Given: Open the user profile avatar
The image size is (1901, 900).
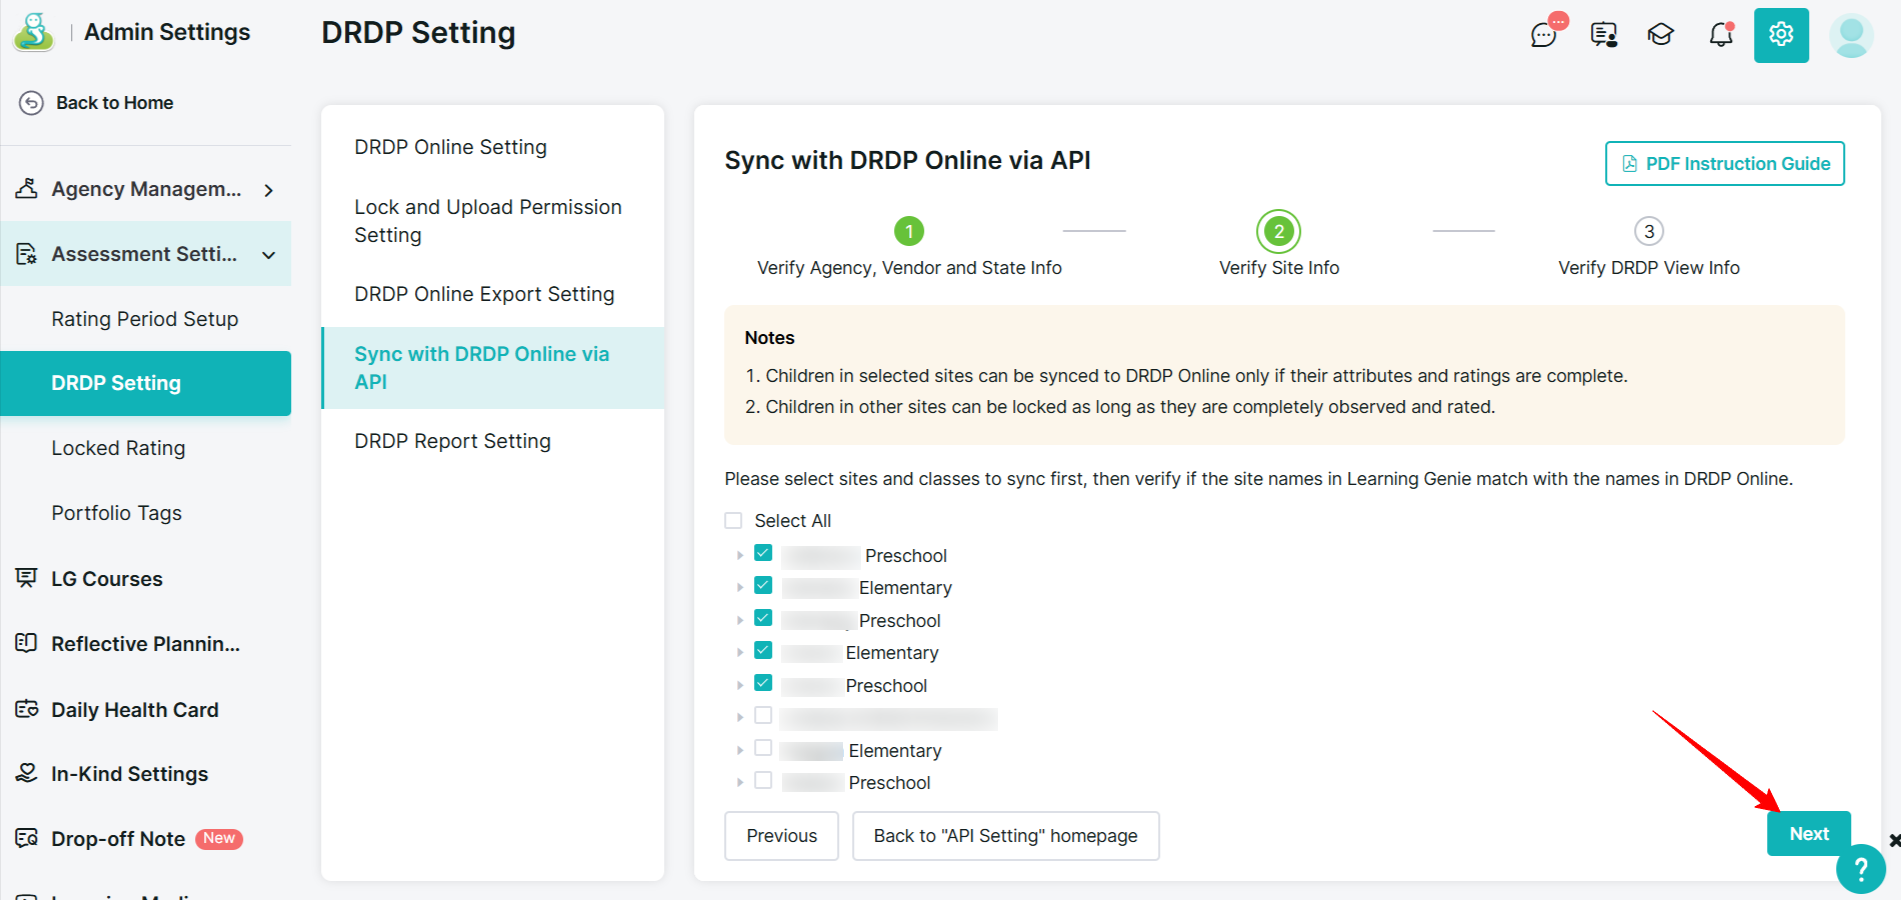Looking at the screenshot, I should click(1851, 35).
